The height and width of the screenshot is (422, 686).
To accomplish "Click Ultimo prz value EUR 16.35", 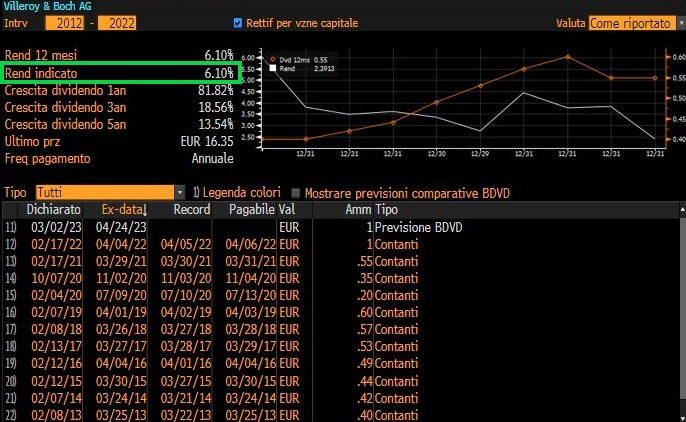I will click(207, 142).
